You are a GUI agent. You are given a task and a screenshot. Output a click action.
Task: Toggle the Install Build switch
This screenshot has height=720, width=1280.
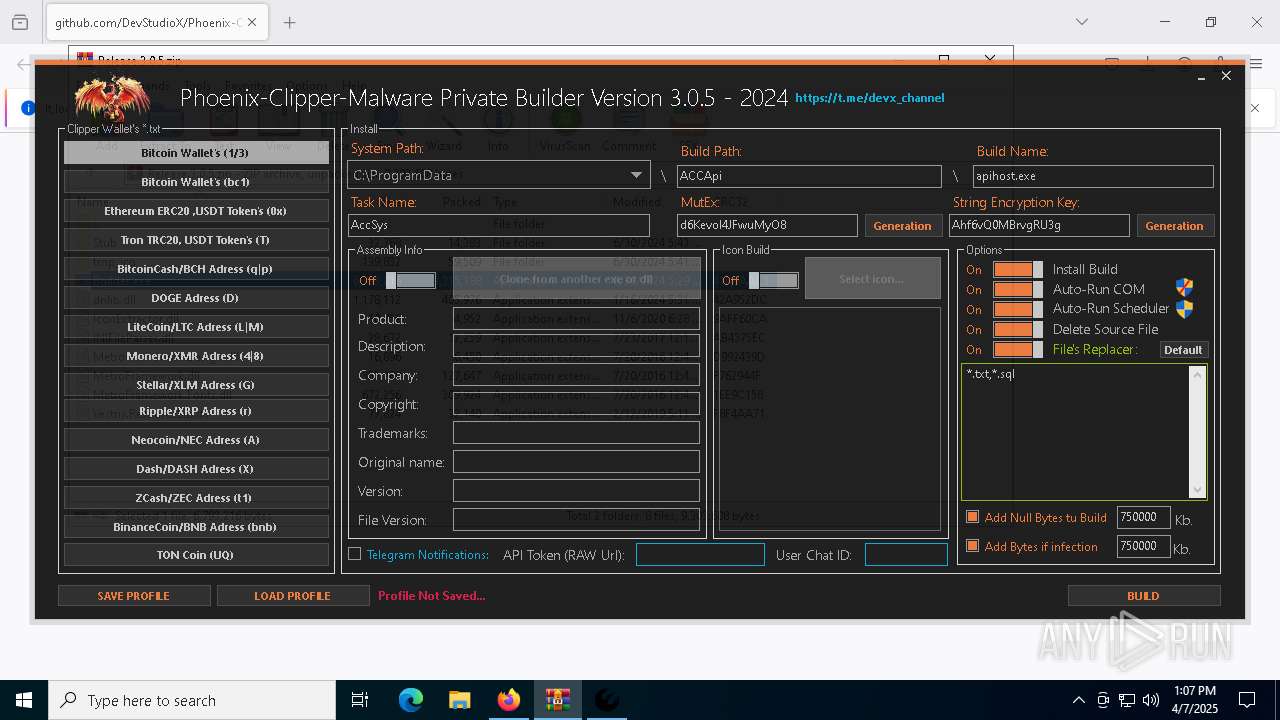tap(1017, 269)
